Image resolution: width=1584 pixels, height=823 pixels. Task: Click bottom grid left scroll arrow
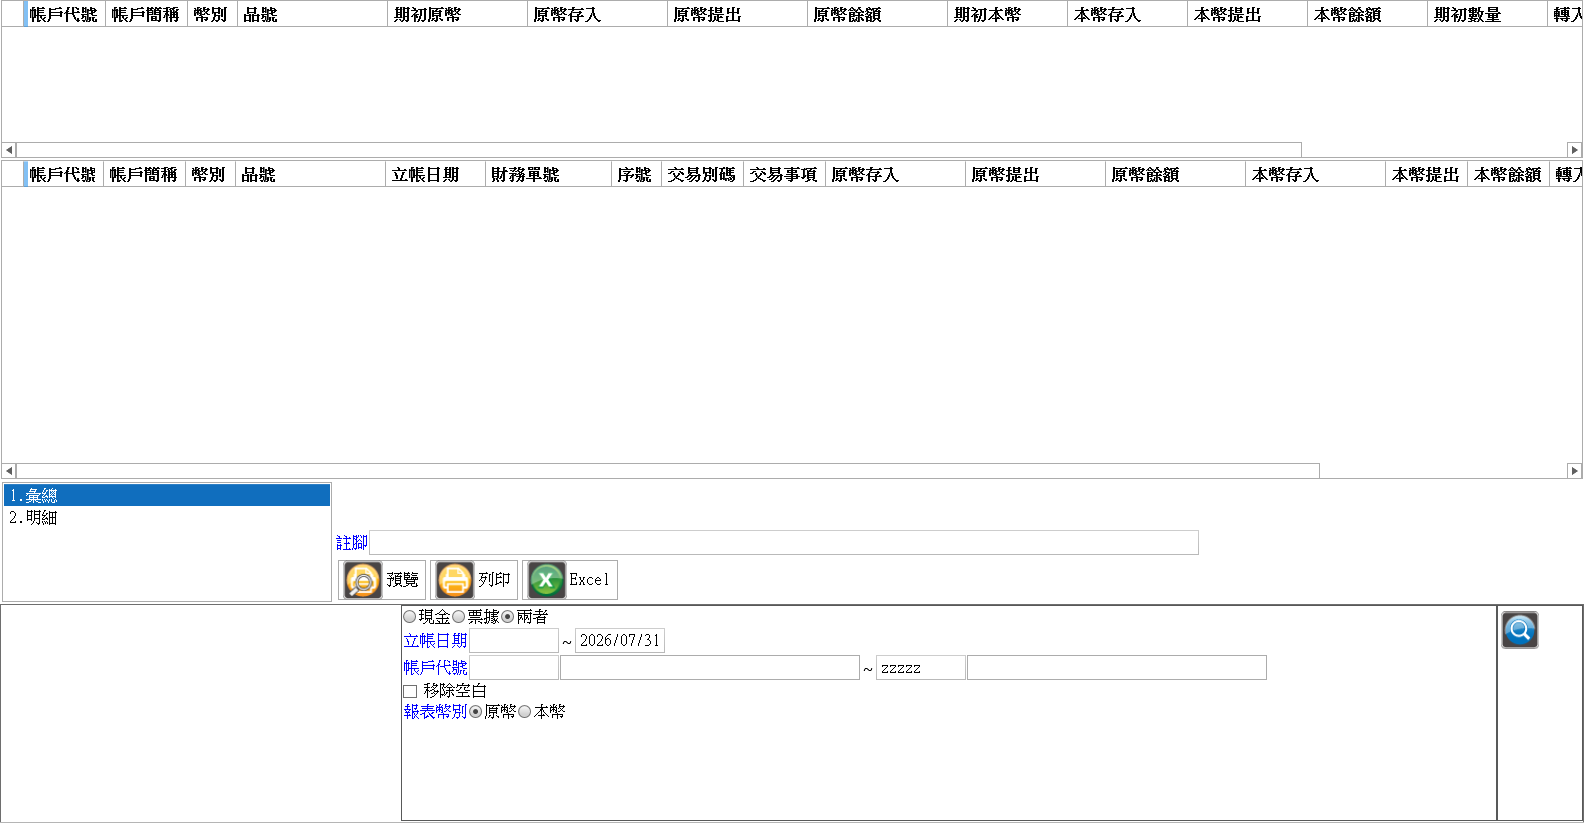pos(9,471)
